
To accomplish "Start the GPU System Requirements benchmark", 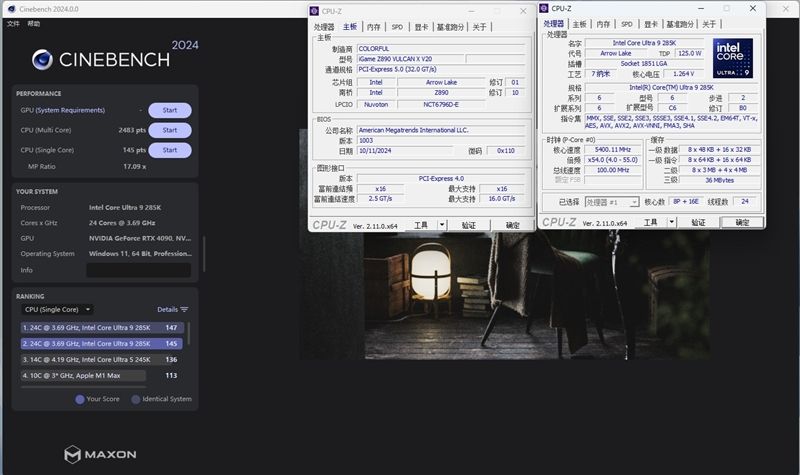I will coord(170,110).
